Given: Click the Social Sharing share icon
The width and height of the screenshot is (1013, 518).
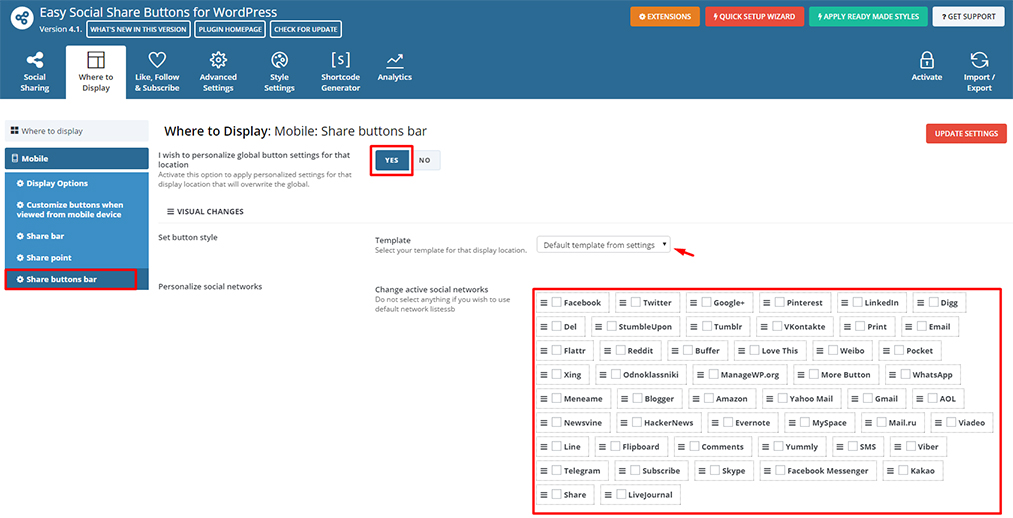Looking at the screenshot, I should tap(35, 60).
